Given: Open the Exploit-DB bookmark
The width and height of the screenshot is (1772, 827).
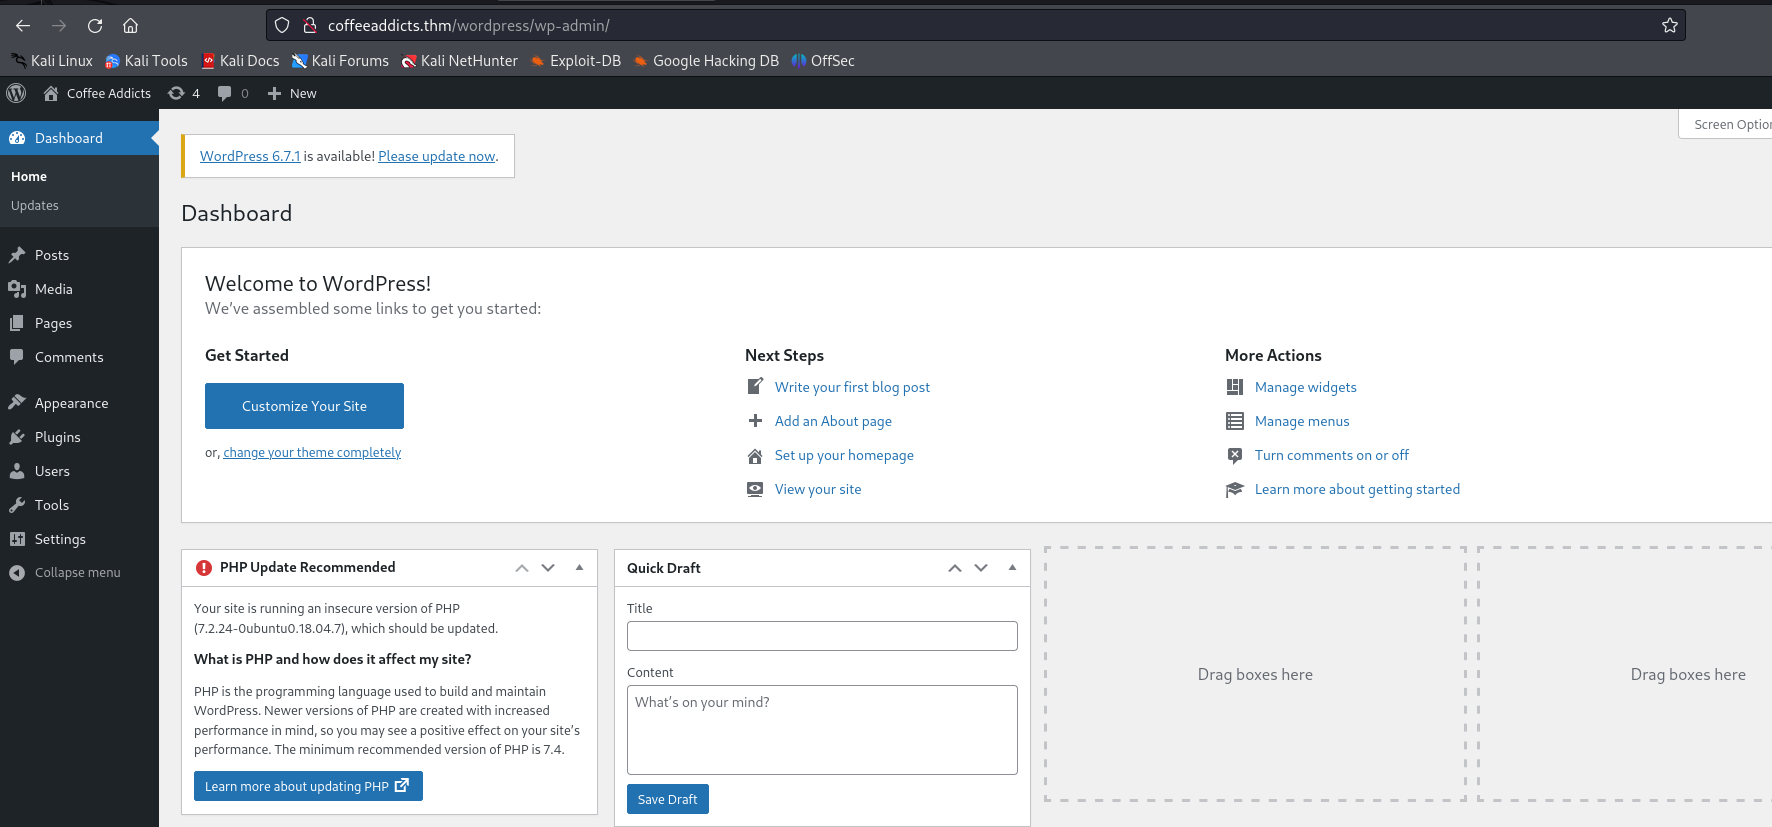Looking at the screenshot, I should click(575, 61).
